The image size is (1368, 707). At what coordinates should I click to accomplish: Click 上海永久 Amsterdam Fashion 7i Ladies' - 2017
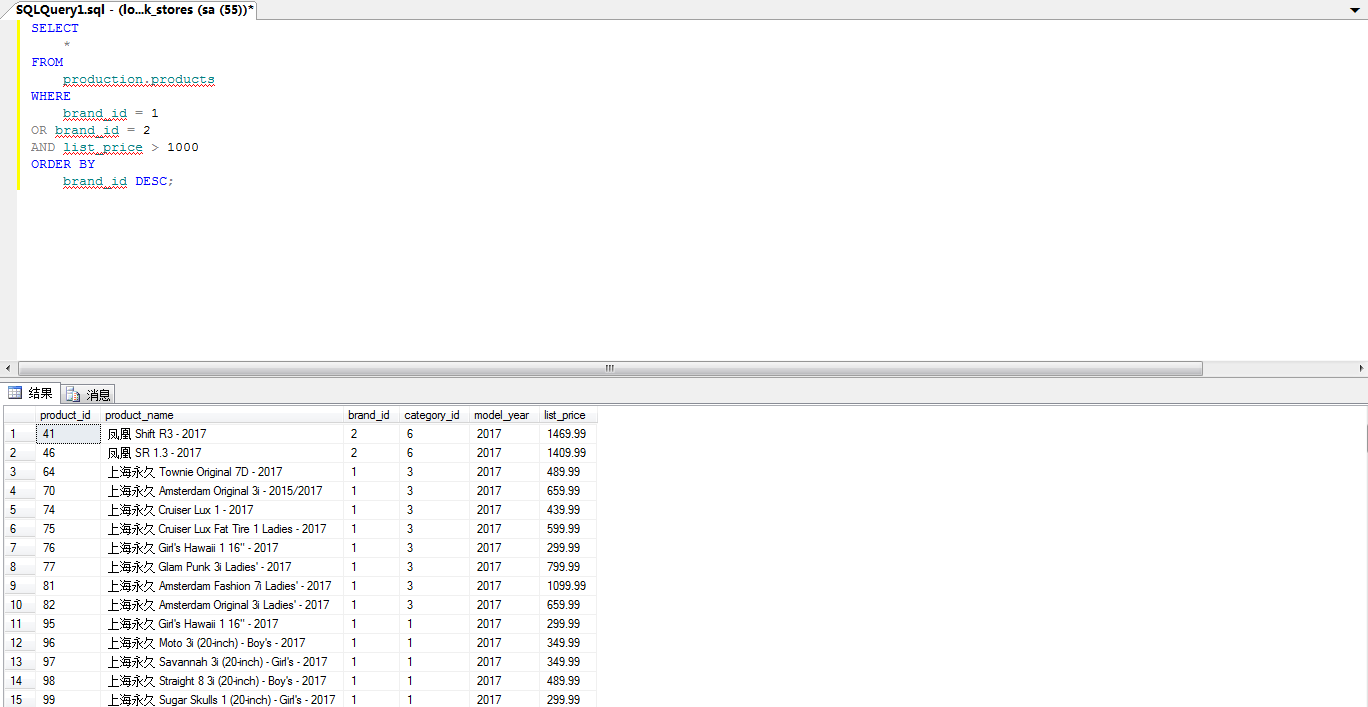click(x=220, y=586)
